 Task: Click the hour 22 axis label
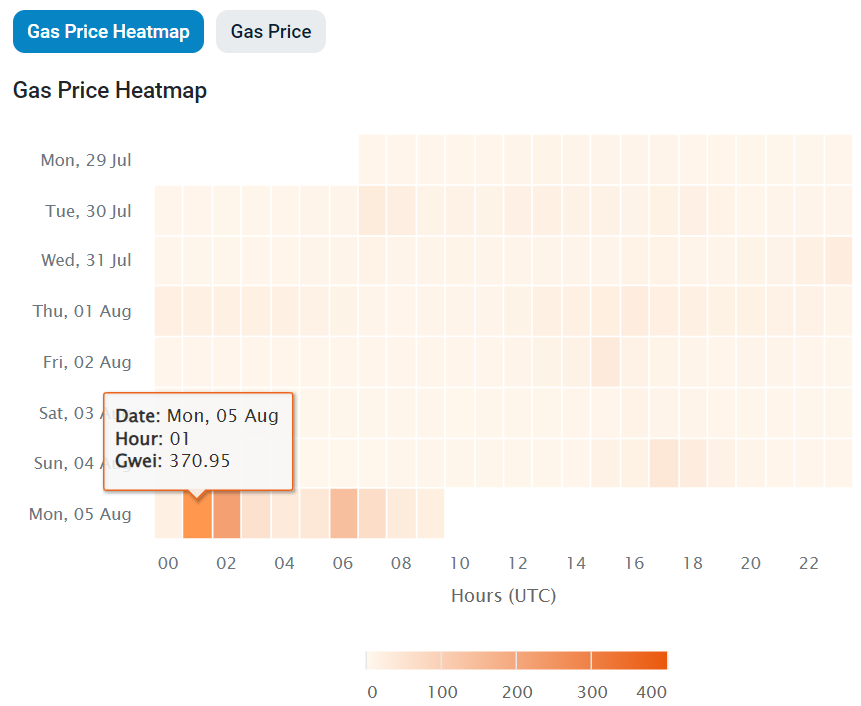808,563
